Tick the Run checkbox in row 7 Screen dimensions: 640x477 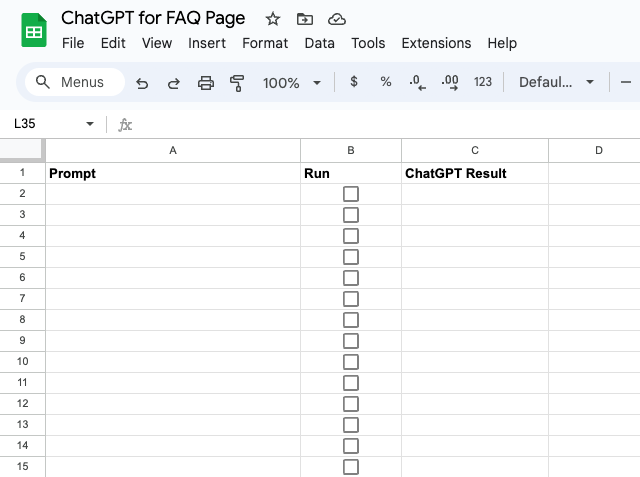coord(351,299)
